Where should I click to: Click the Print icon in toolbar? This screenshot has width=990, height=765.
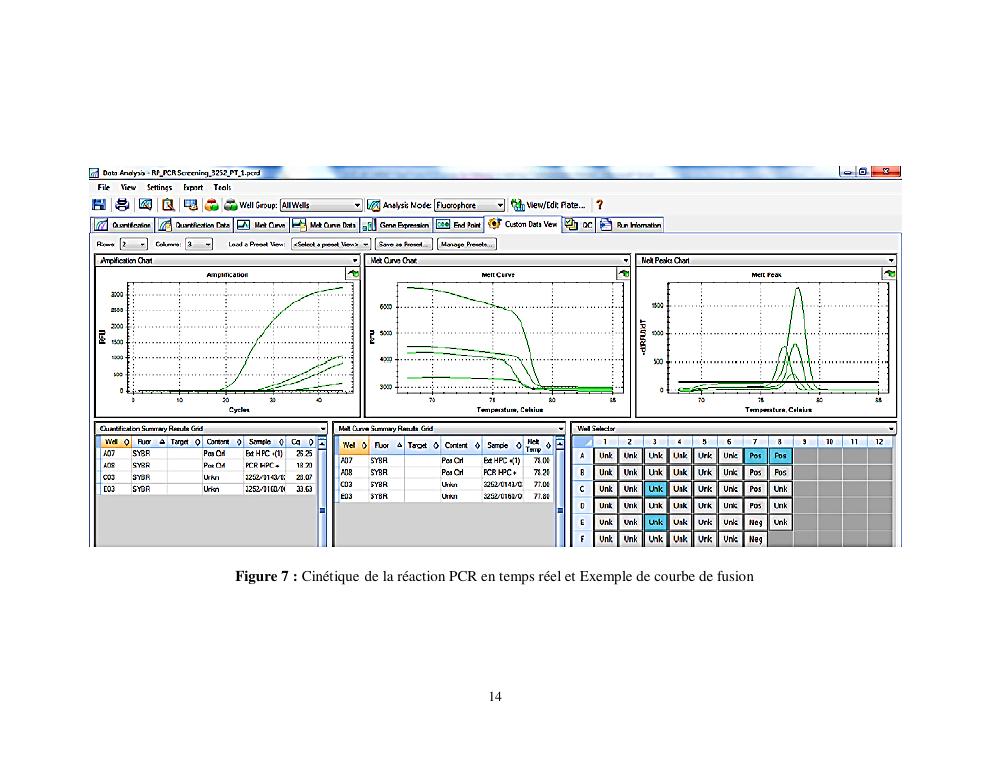(x=121, y=205)
